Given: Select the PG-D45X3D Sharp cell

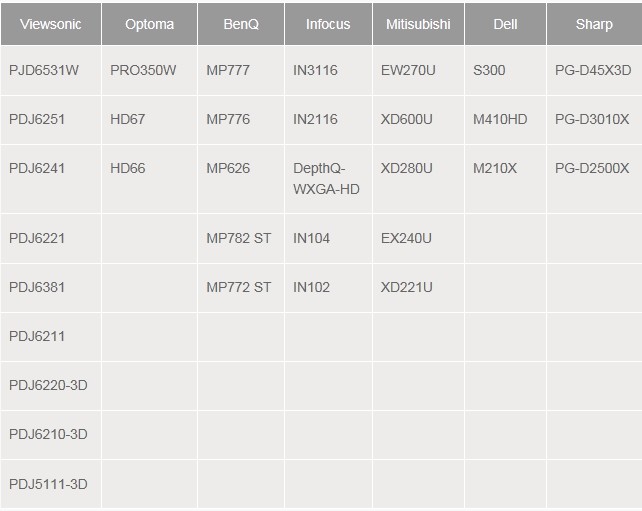Looking at the screenshot, I should (595, 70).
